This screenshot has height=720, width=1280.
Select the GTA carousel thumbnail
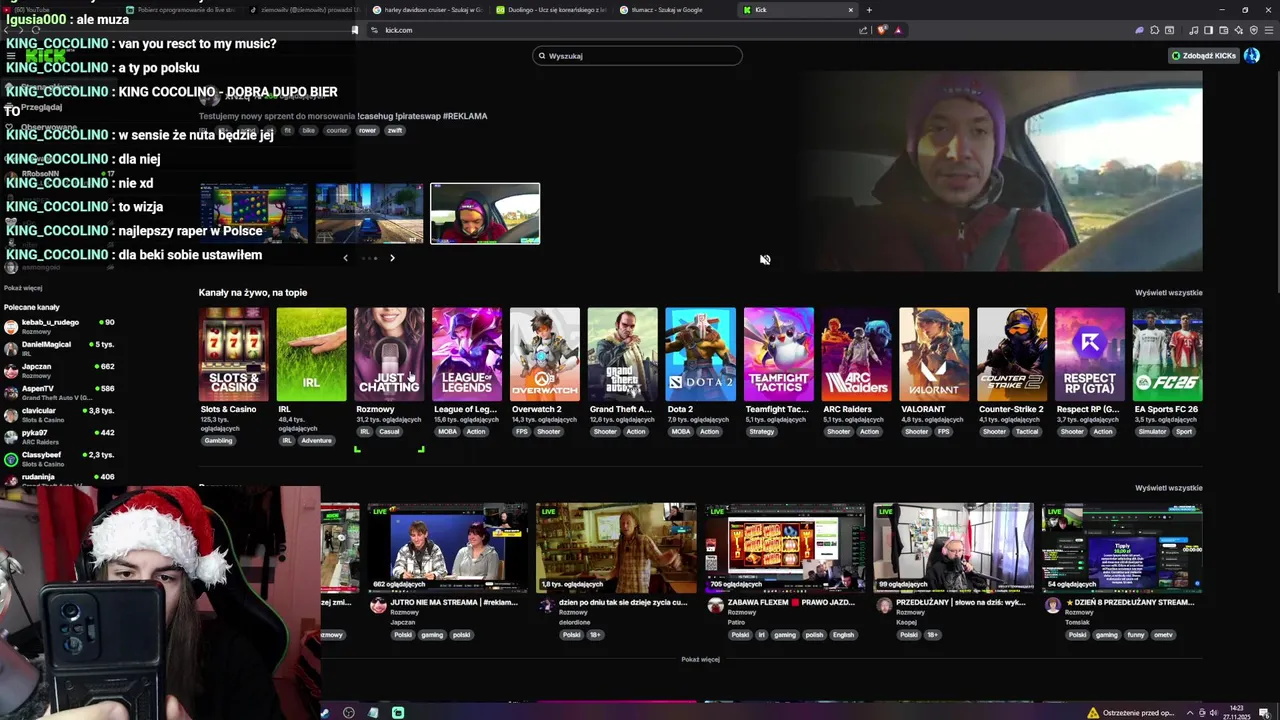[370, 213]
